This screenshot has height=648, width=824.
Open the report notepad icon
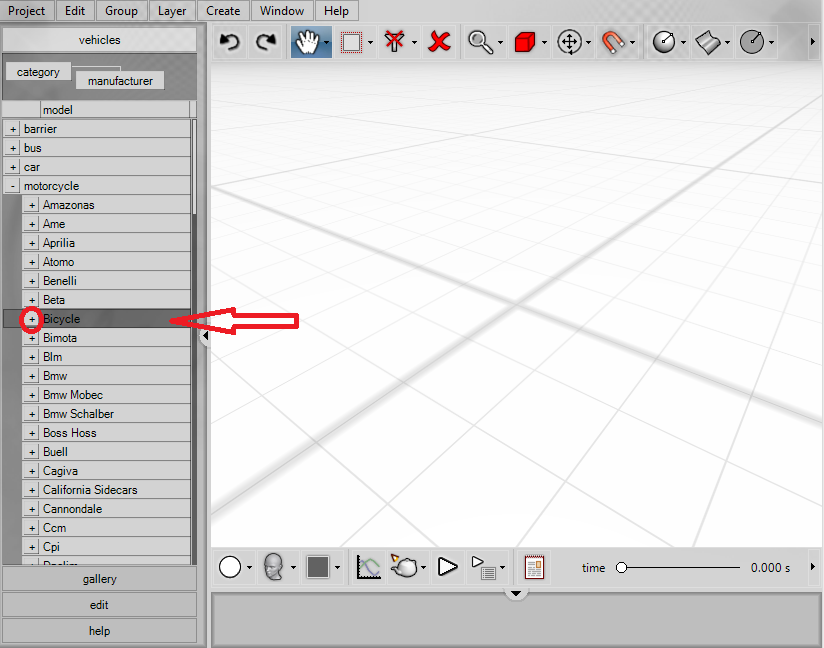[534, 567]
